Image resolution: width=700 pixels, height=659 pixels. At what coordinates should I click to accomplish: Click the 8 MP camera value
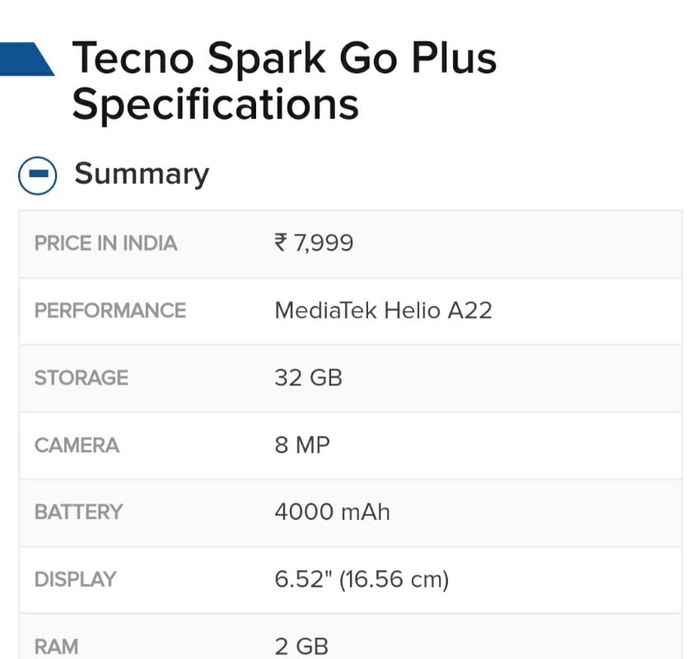click(x=302, y=445)
